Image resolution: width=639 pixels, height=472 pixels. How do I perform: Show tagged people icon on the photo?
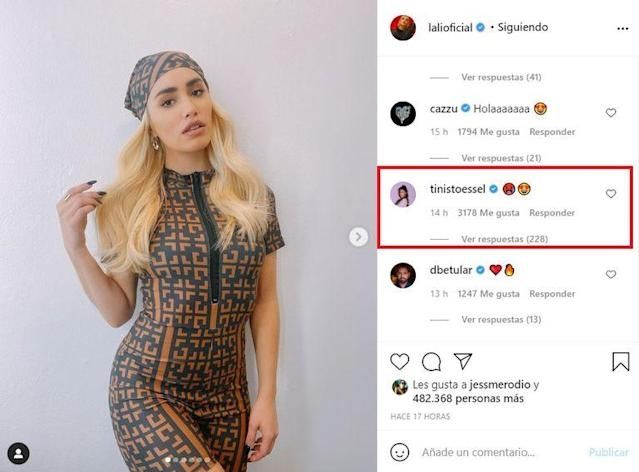click(18, 453)
